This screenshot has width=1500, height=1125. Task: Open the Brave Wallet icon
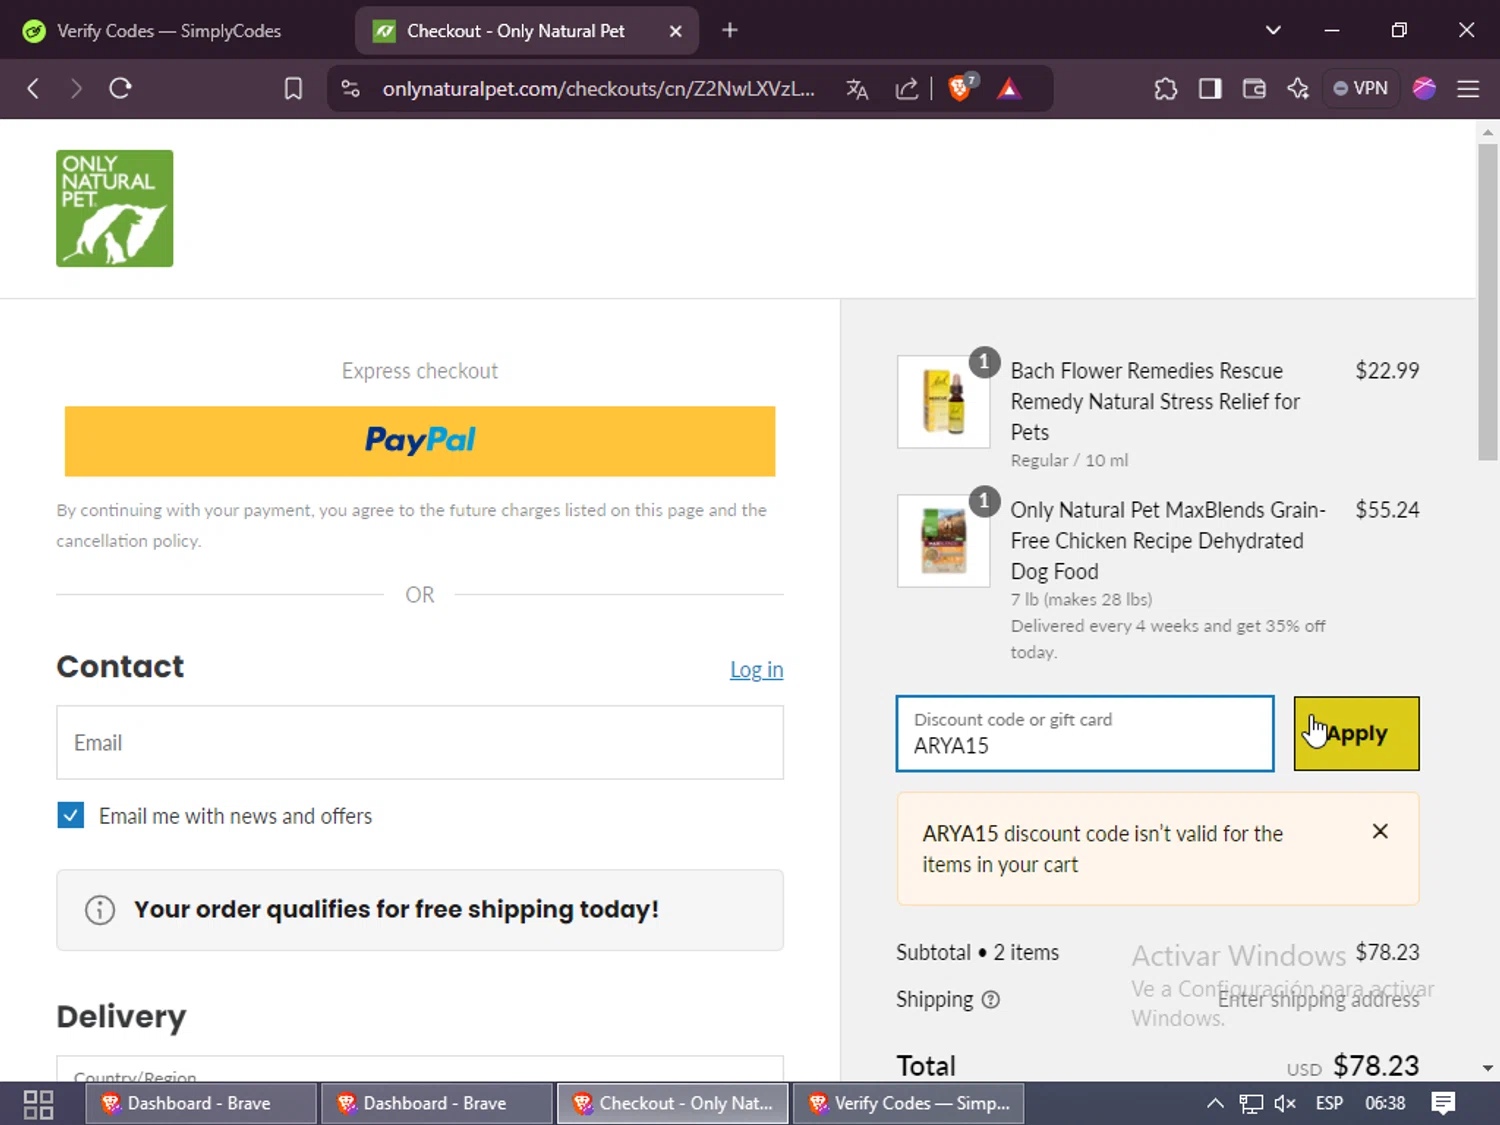1254,89
